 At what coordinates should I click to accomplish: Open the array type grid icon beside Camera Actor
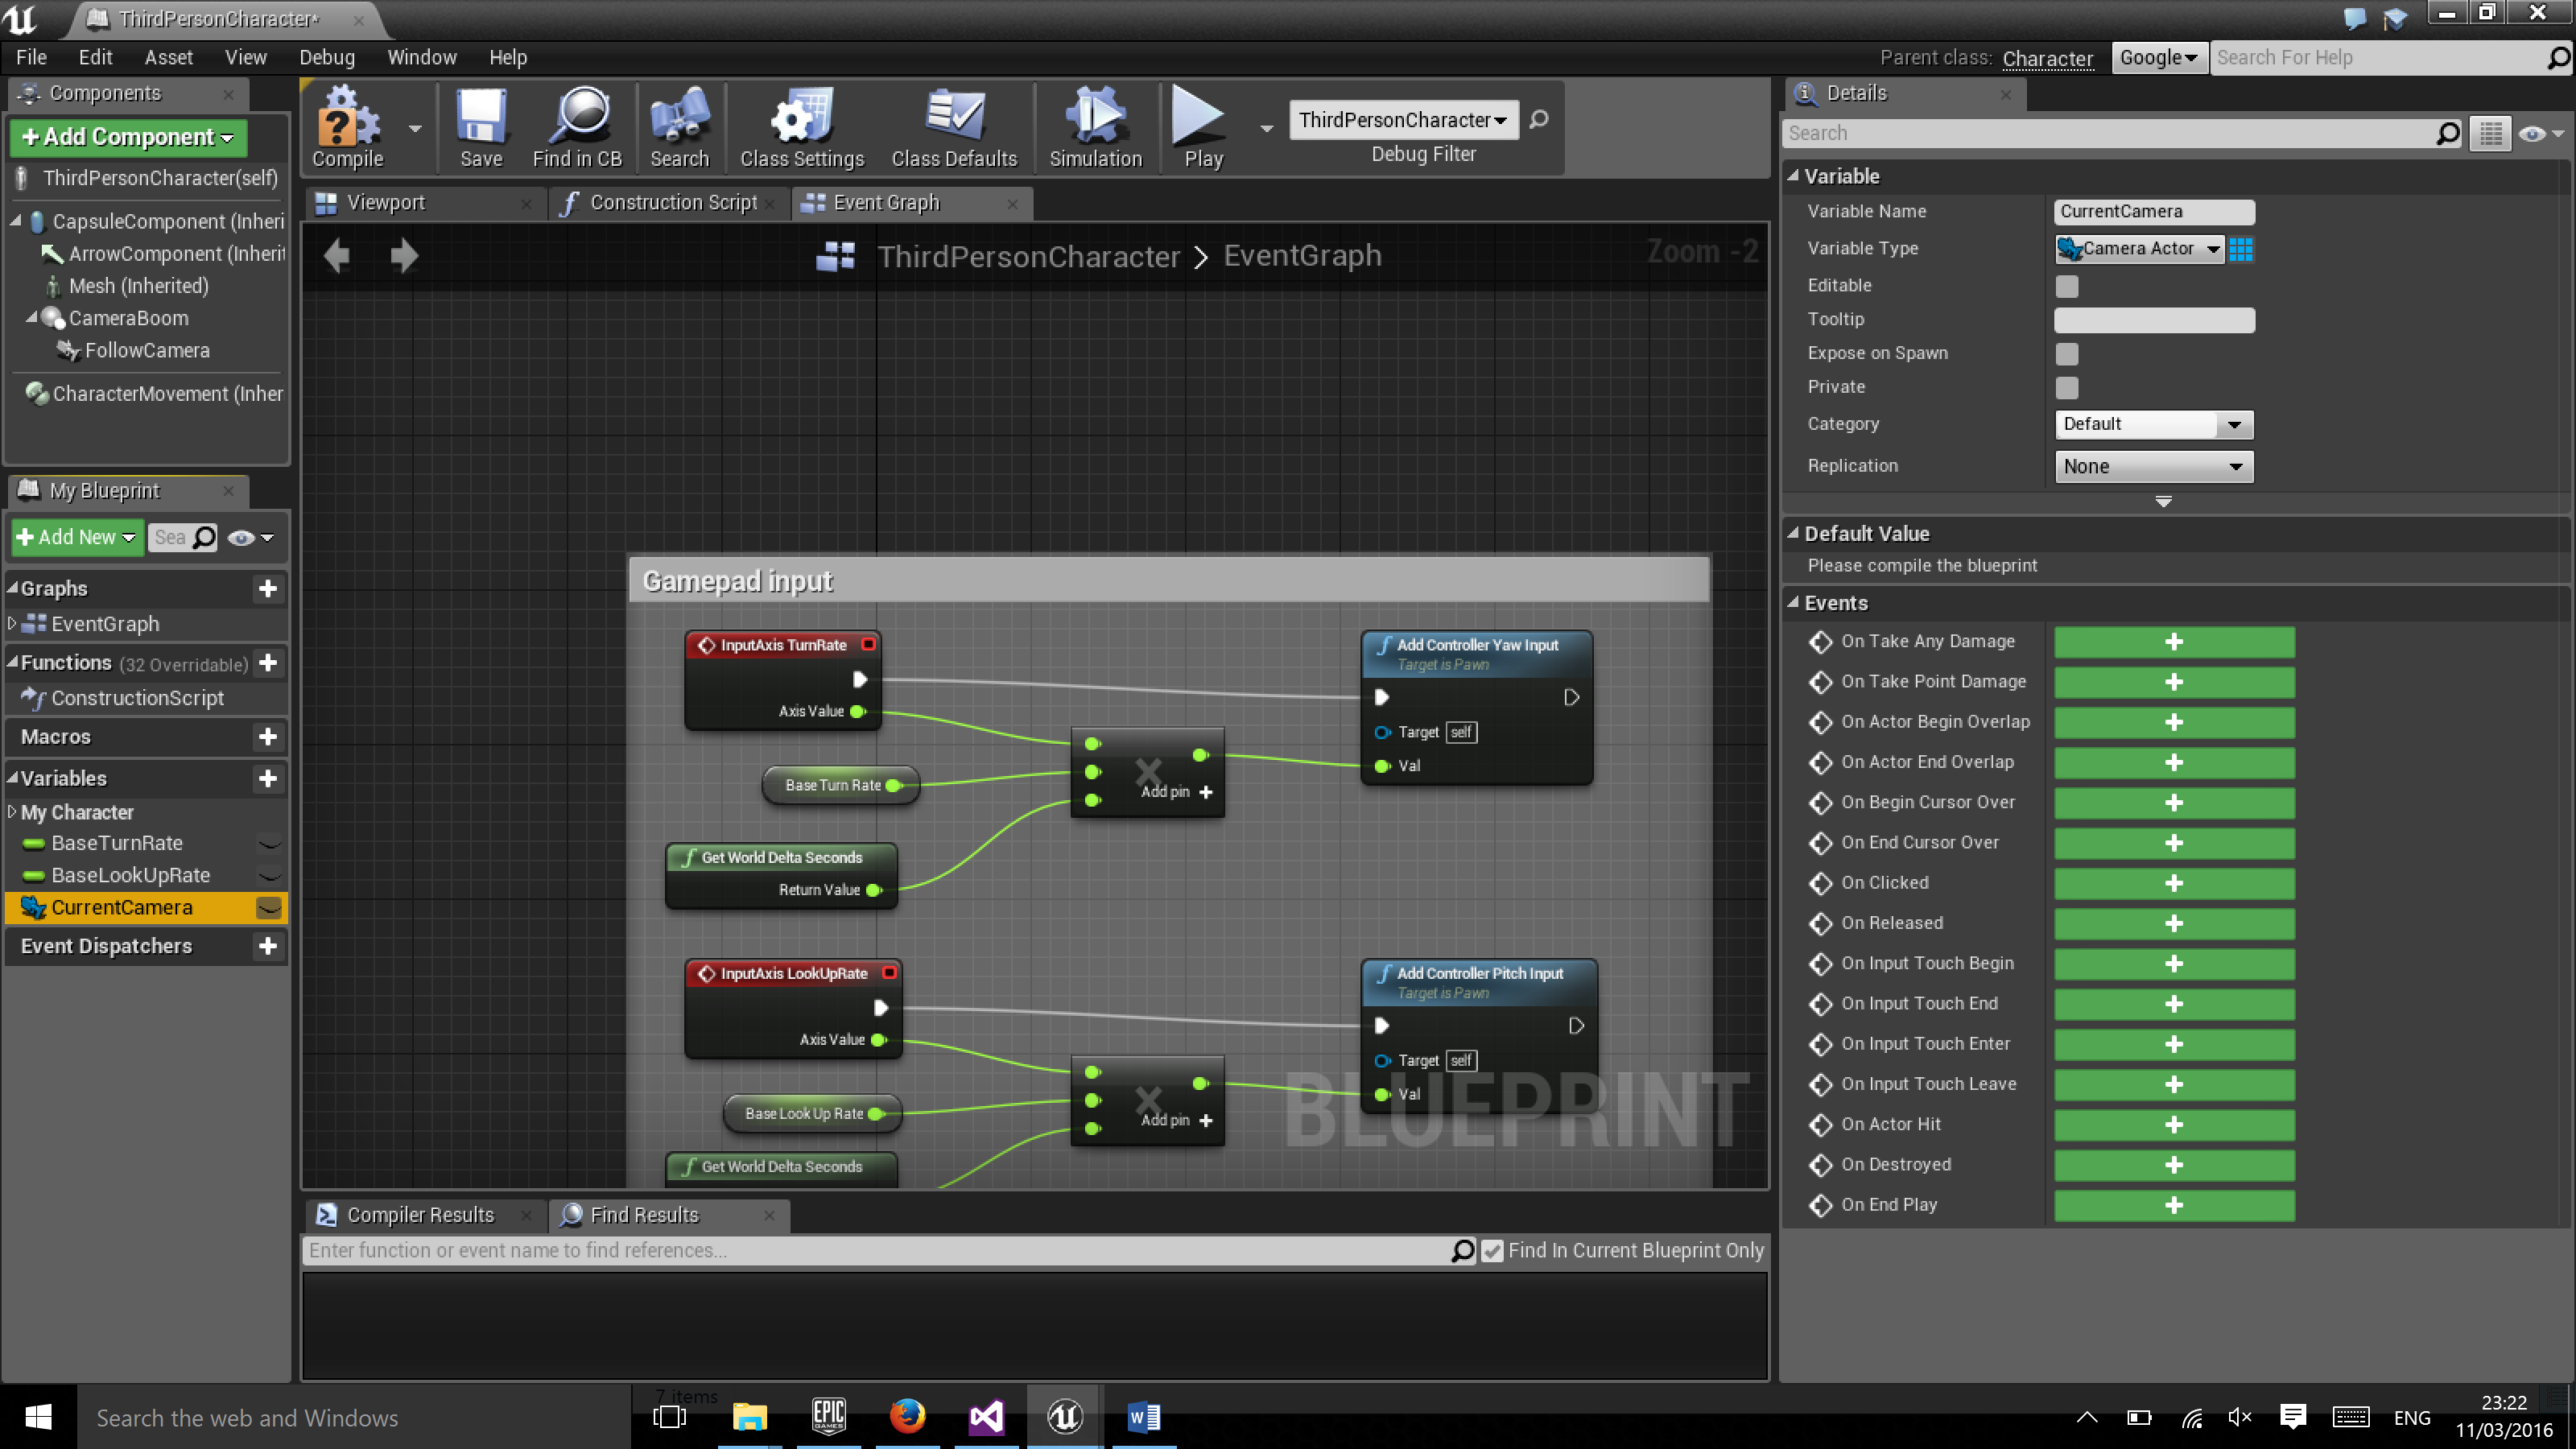(2241, 249)
